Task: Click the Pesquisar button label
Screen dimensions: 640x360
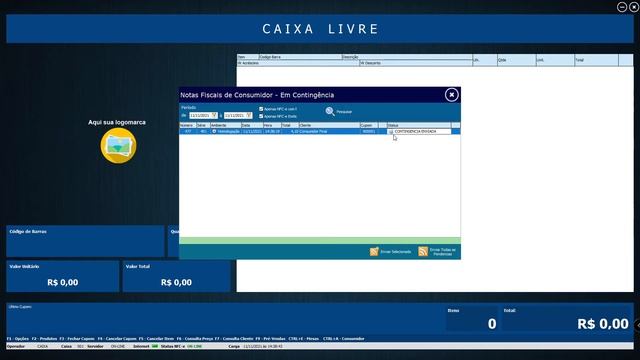Action: 344,112
